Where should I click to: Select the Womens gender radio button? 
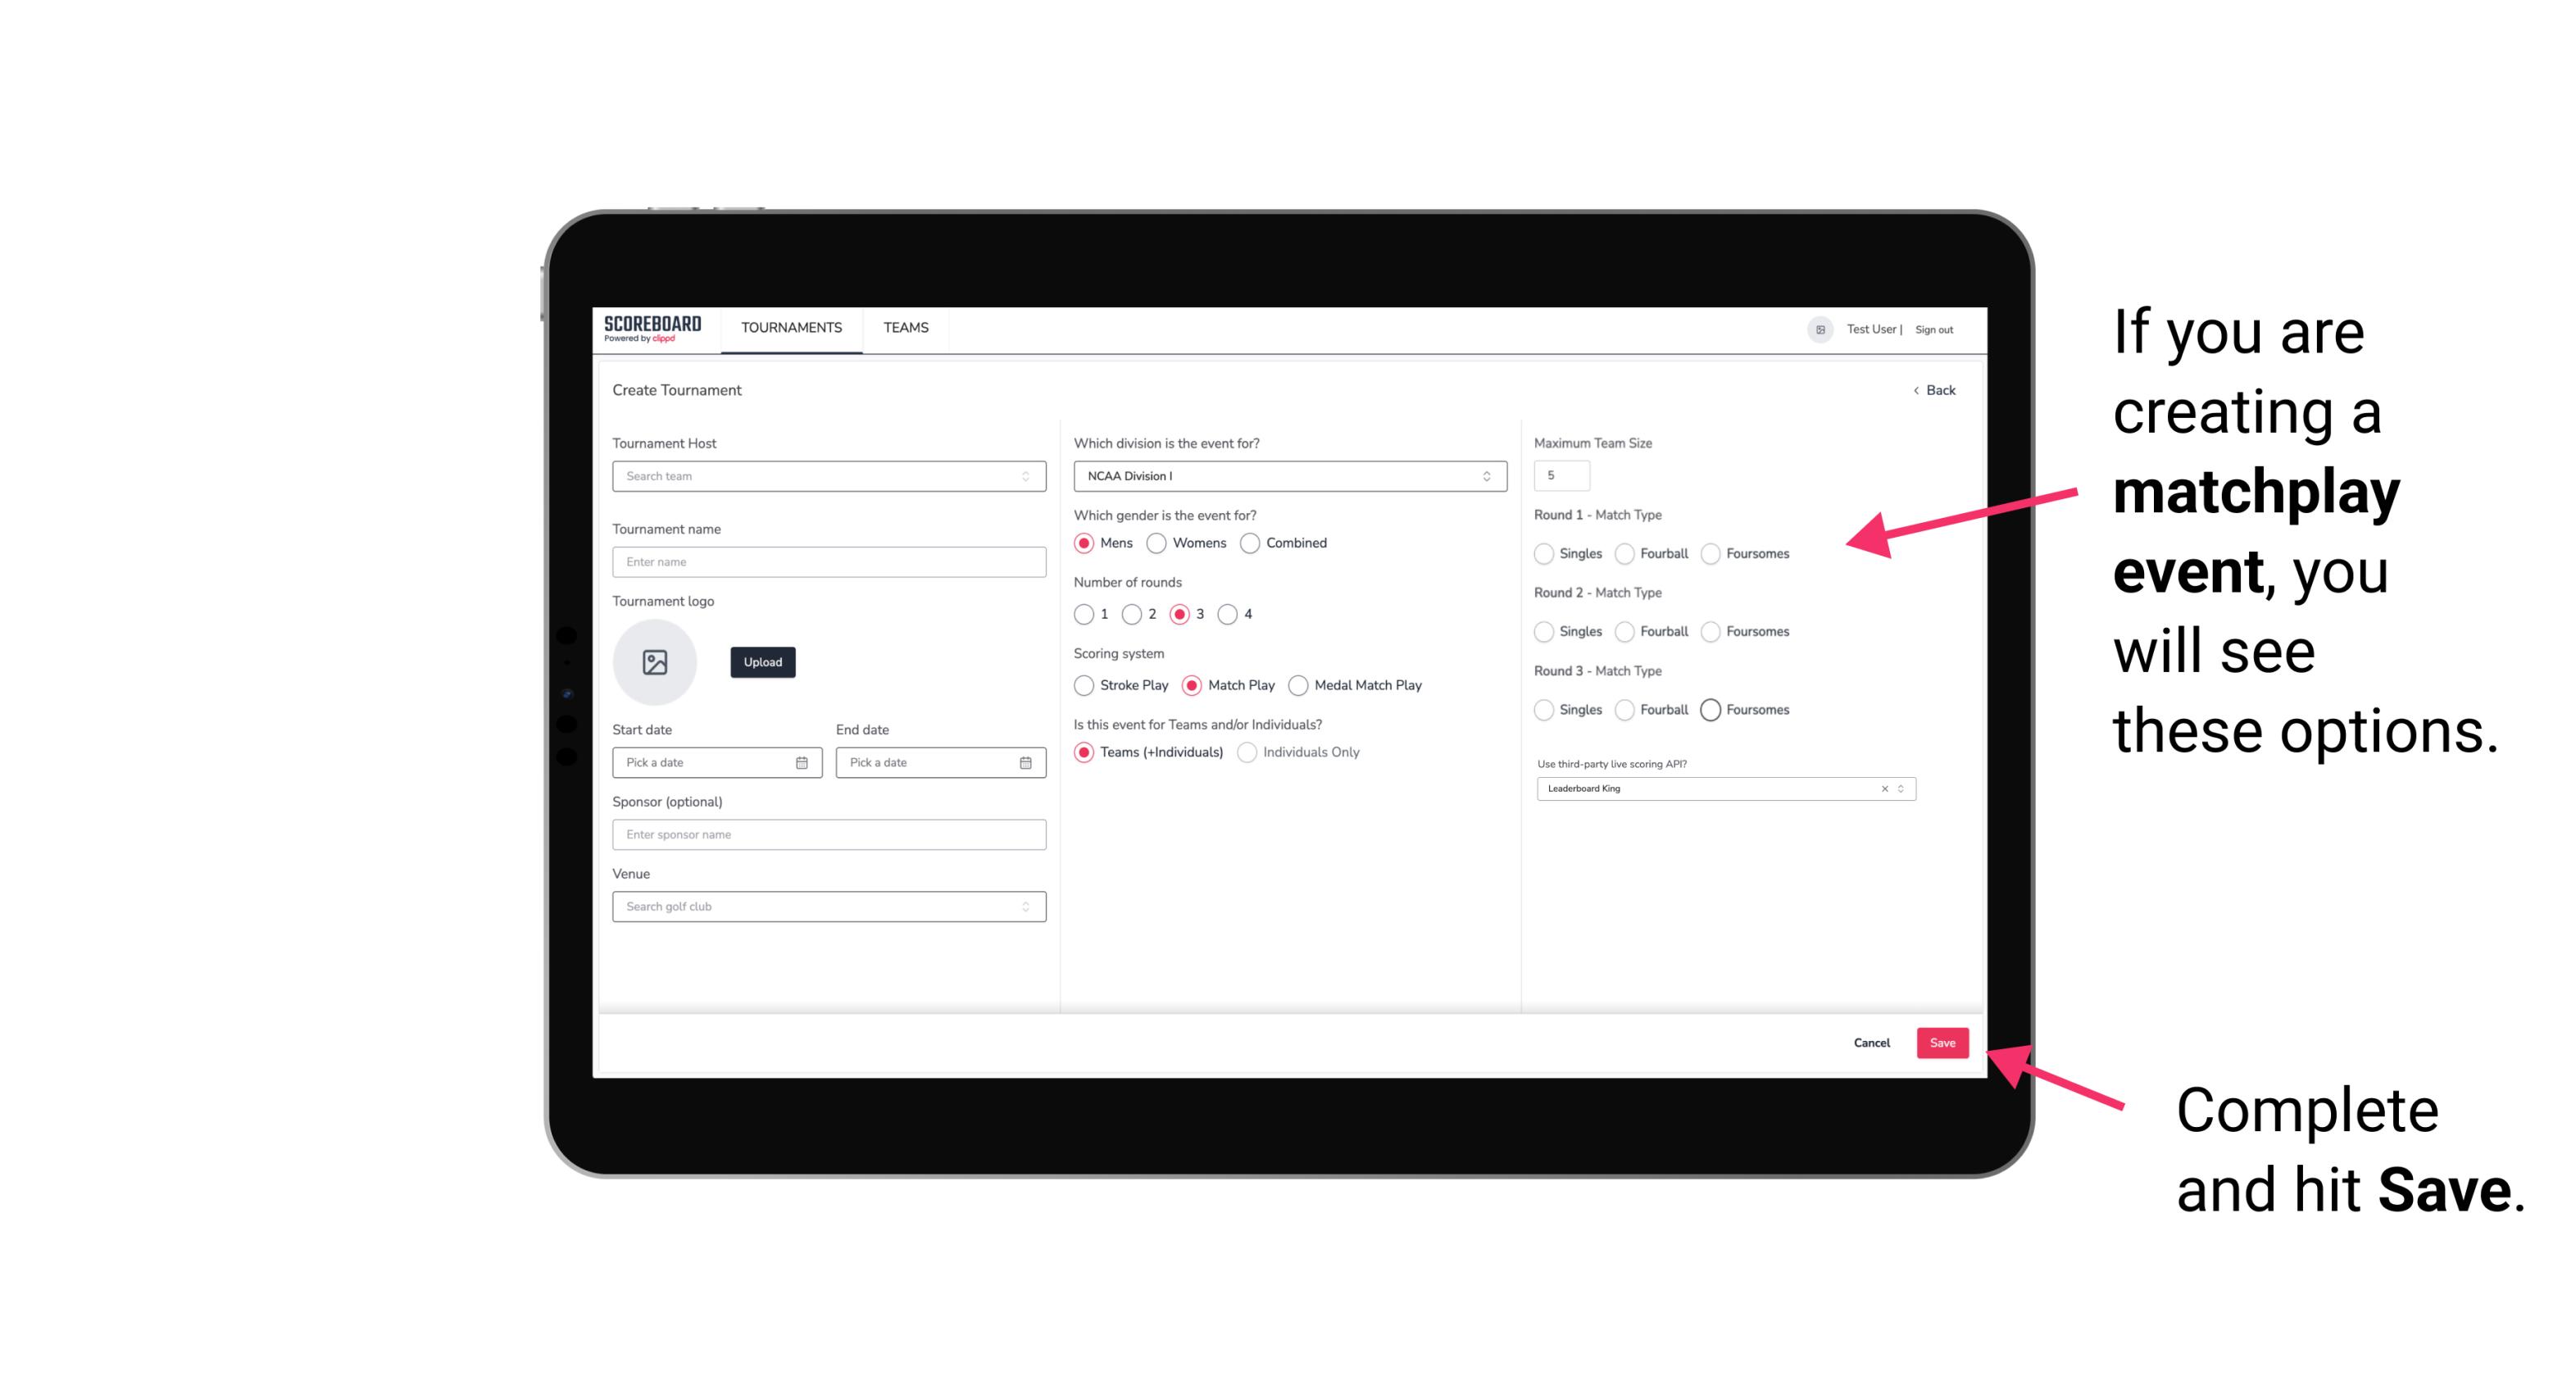coord(1160,543)
